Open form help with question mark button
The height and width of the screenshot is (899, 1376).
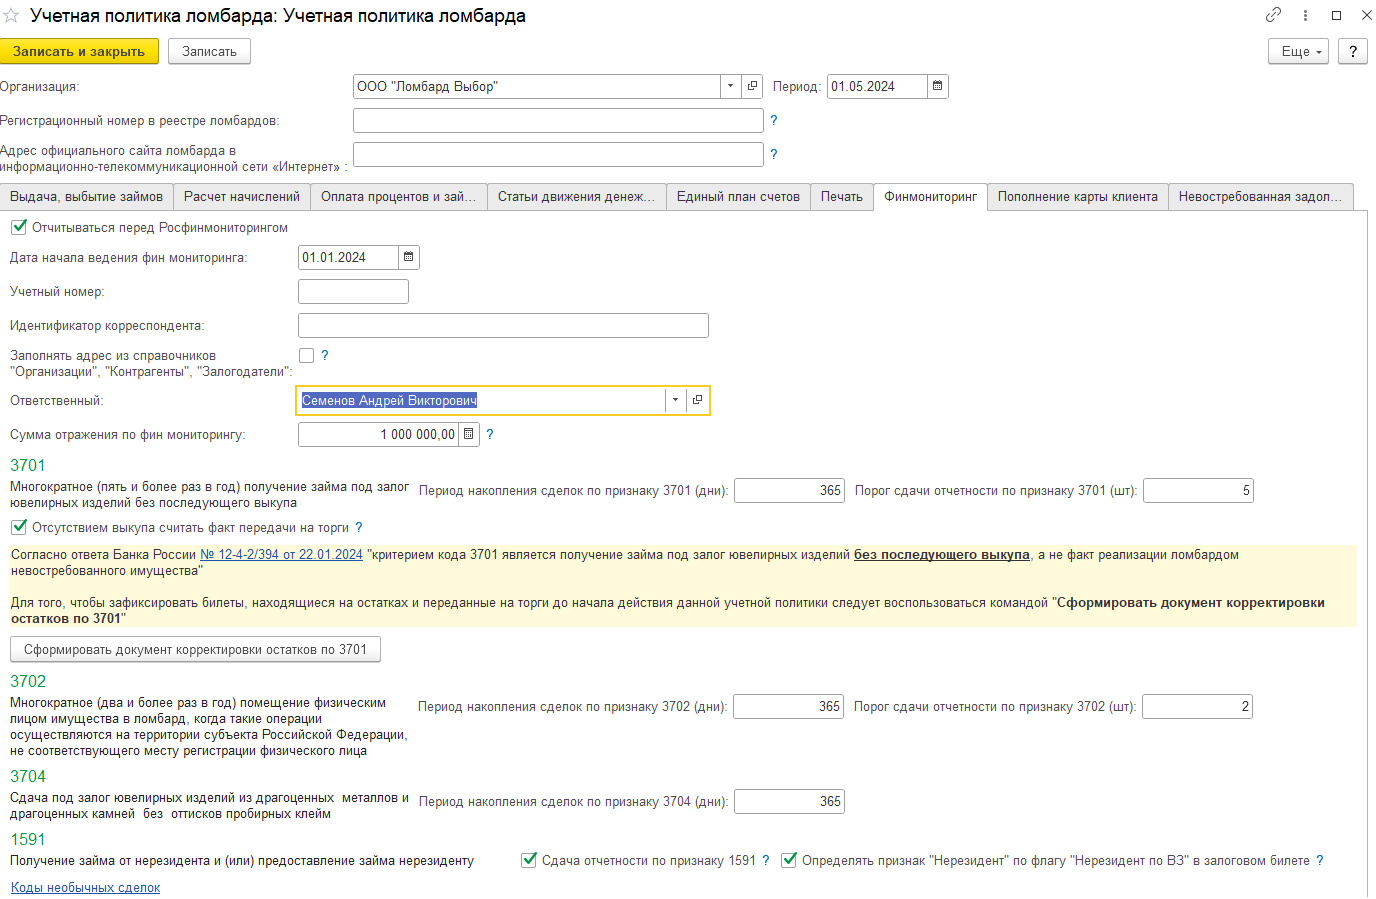coord(1352,51)
